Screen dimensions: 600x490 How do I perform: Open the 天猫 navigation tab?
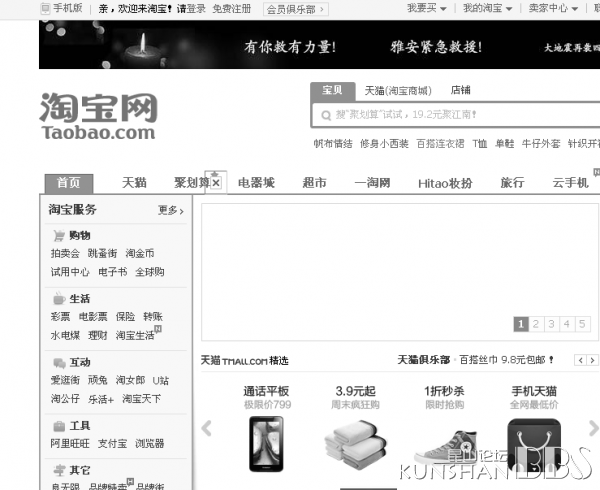[134, 183]
